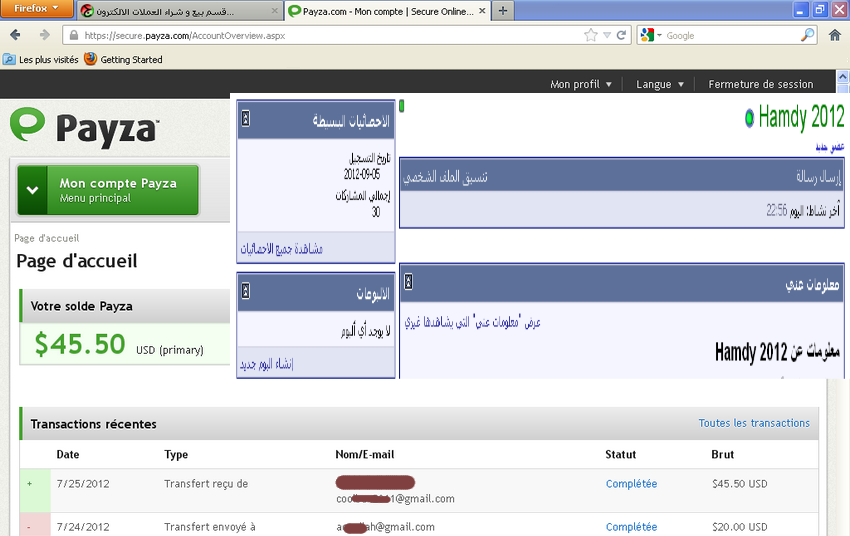Collapse the معلومات عني panel

tap(409, 281)
